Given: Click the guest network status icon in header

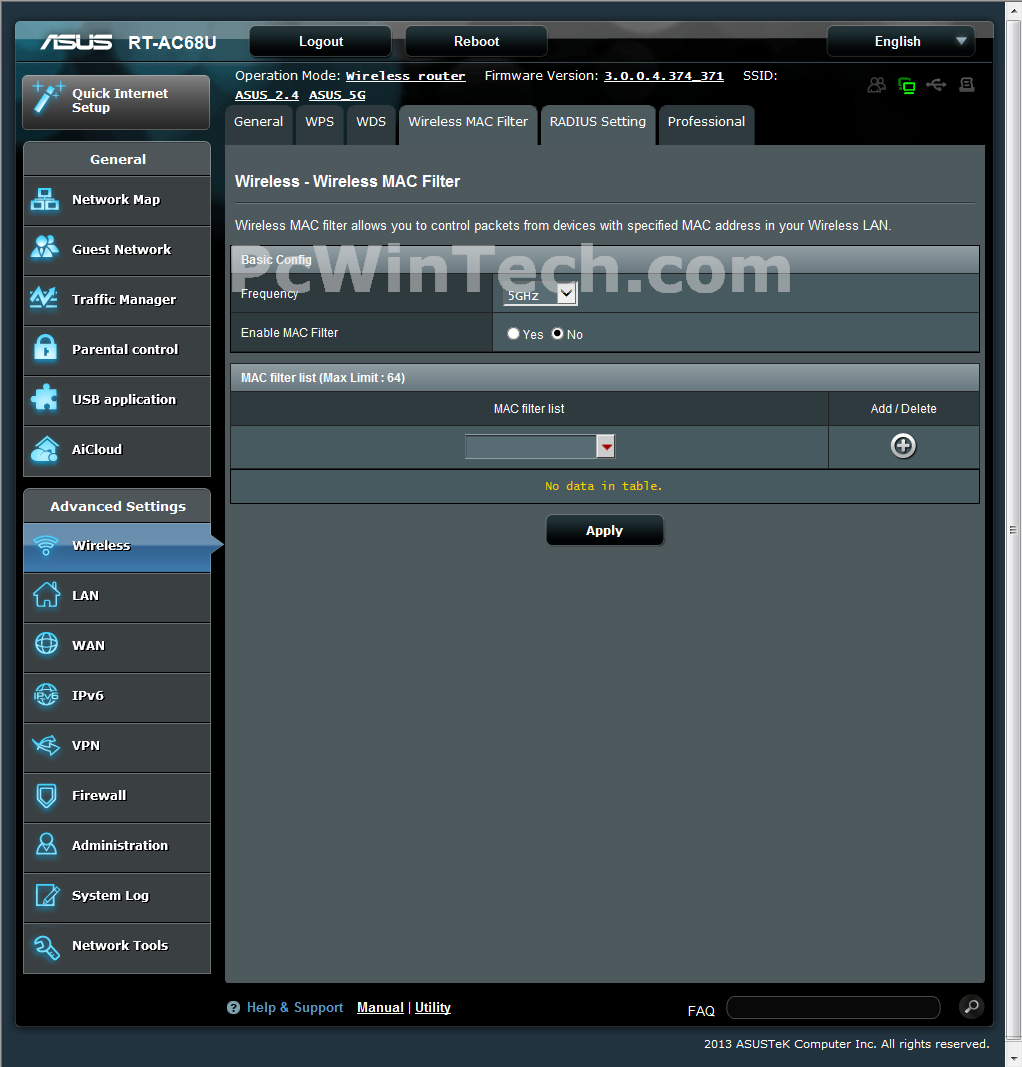Looking at the screenshot, I should coord(876,85).
